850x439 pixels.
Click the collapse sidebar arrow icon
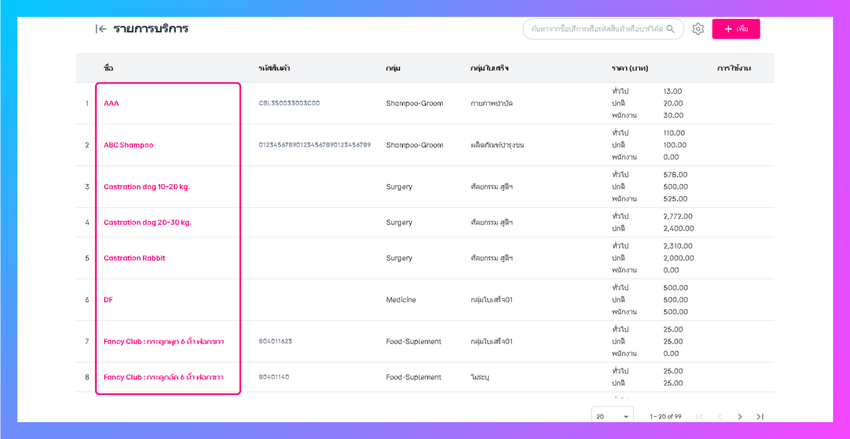[x=101, y=29]
